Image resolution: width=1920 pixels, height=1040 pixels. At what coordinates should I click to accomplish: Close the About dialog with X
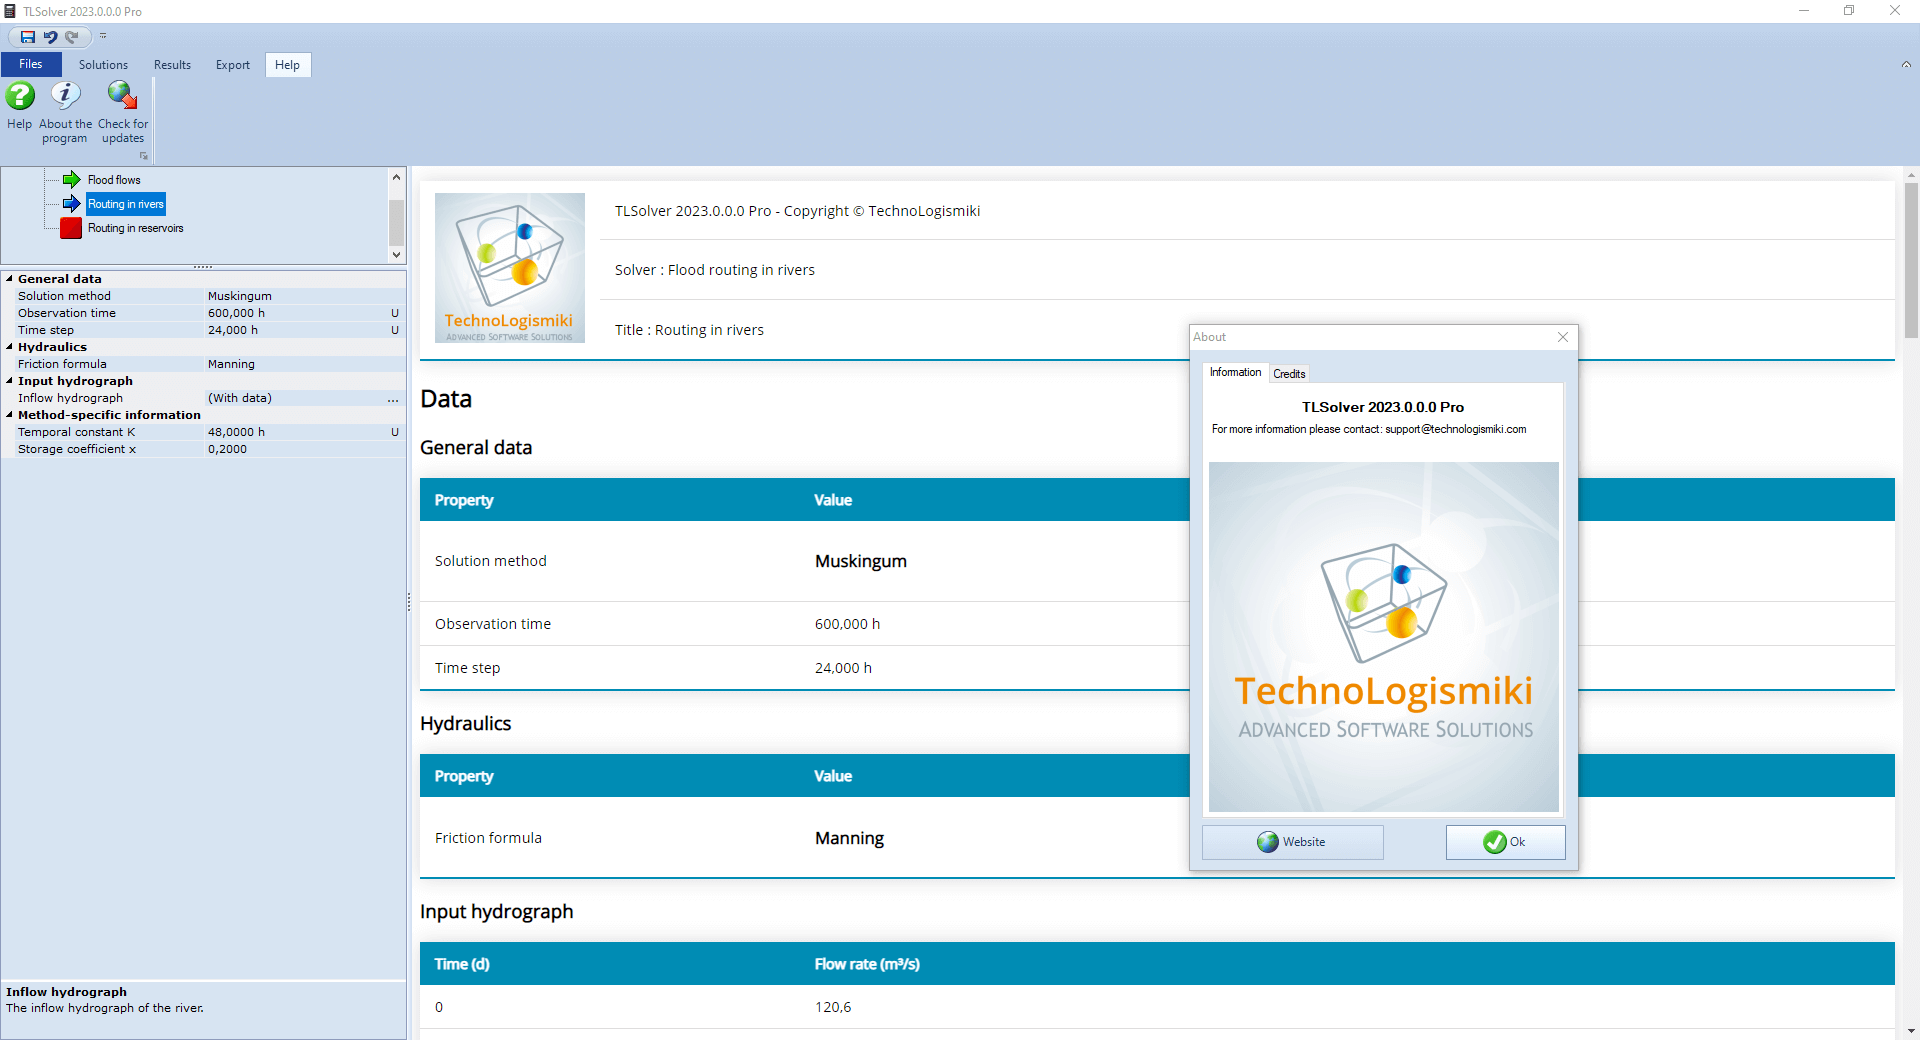pyautogui.click(x=1562, y=337)
